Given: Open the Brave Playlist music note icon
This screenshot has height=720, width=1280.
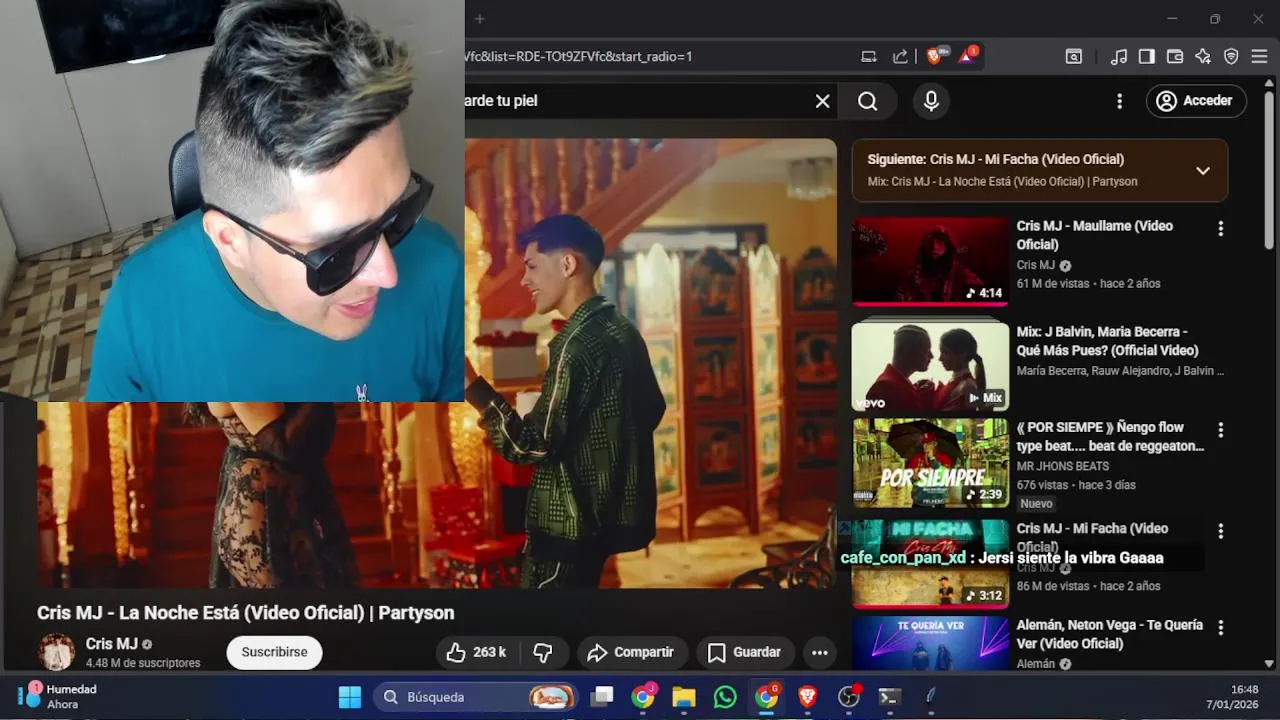Looking at the screenshot, I should click(x=1119, y=57).
